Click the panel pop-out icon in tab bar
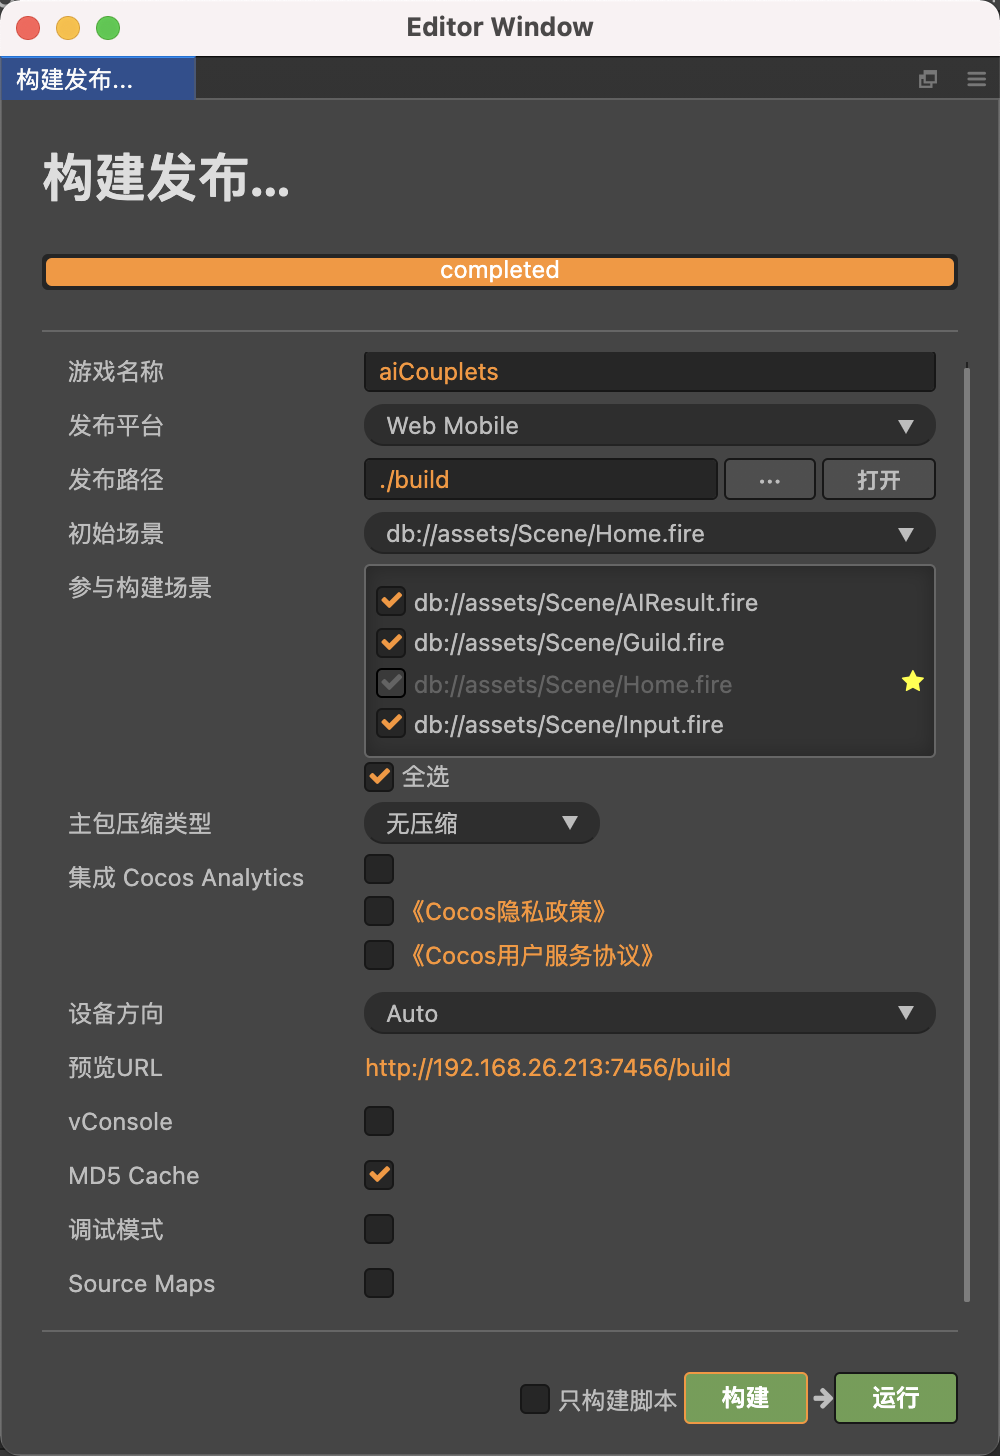This screenshot has width=1000, height=1456. pyautogui.click(x=928, y=79)
